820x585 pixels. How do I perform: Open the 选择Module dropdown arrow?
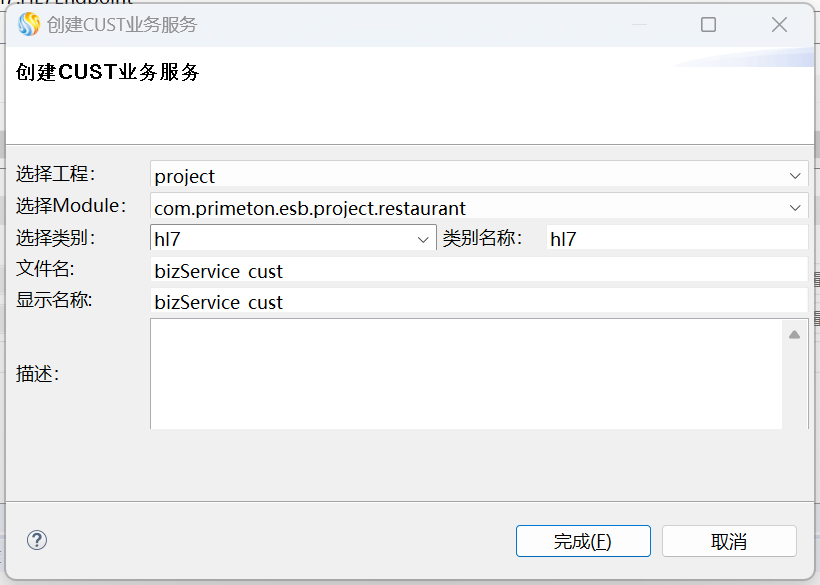pyautogui.click(x=796, y=208)
